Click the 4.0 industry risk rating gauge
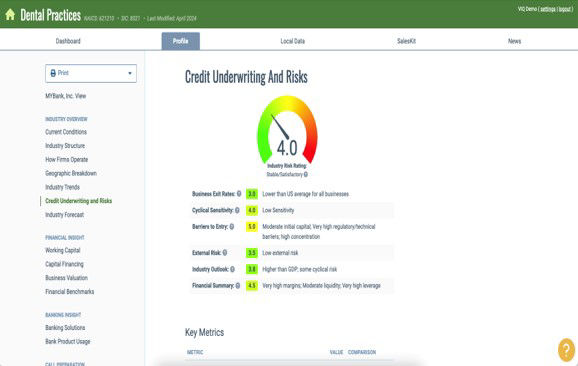 click(x=287, y=130)
